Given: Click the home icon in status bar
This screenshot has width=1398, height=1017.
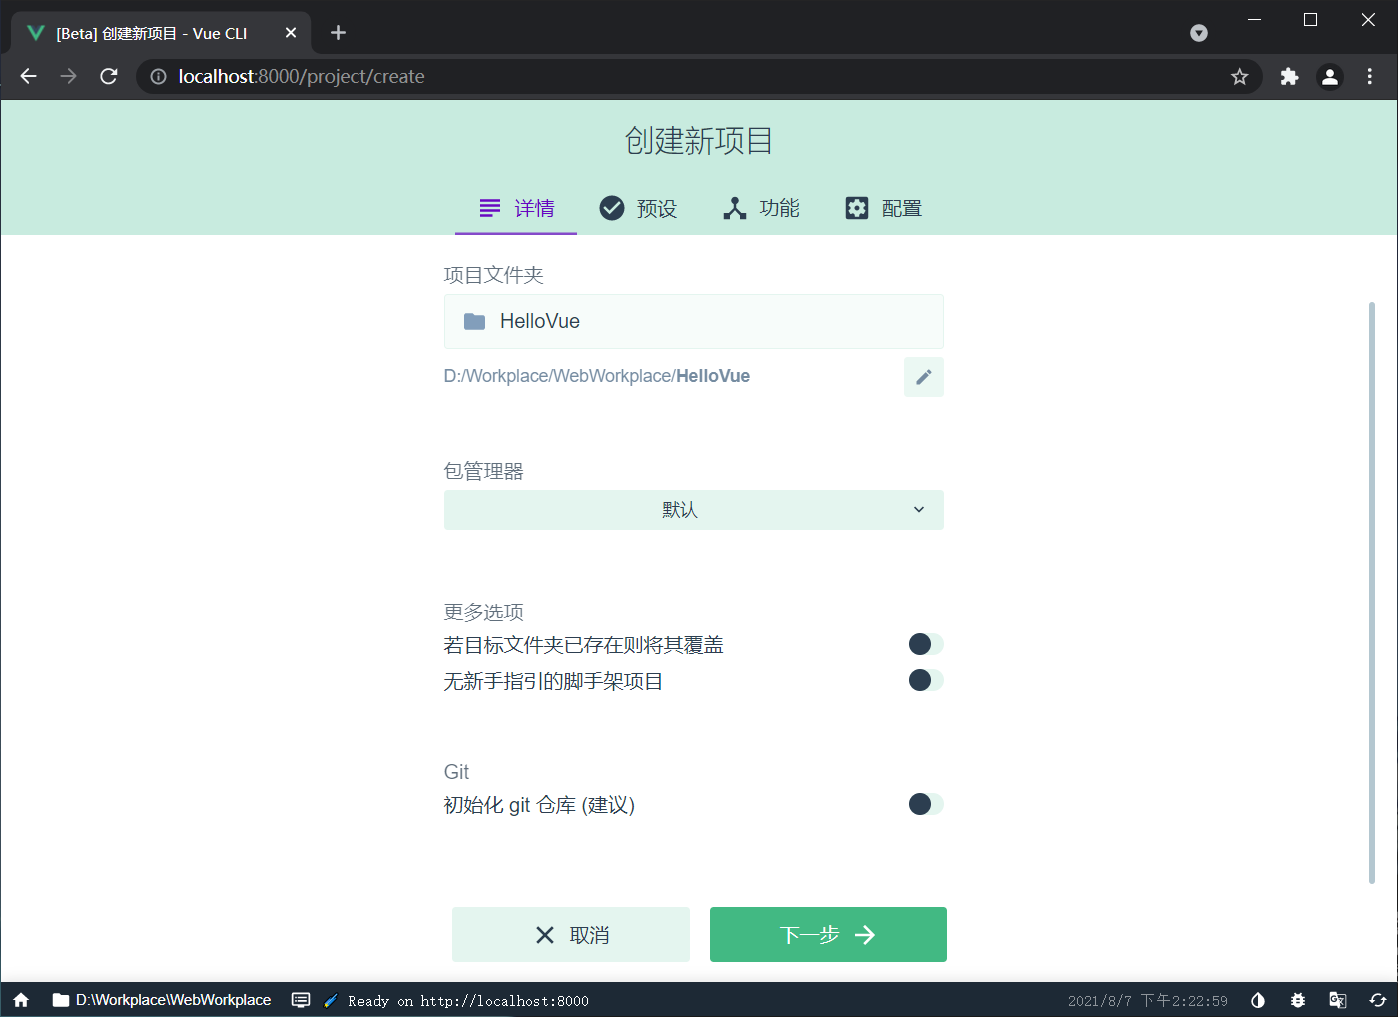Looking at the screenshot, I should click(21, 1000).
